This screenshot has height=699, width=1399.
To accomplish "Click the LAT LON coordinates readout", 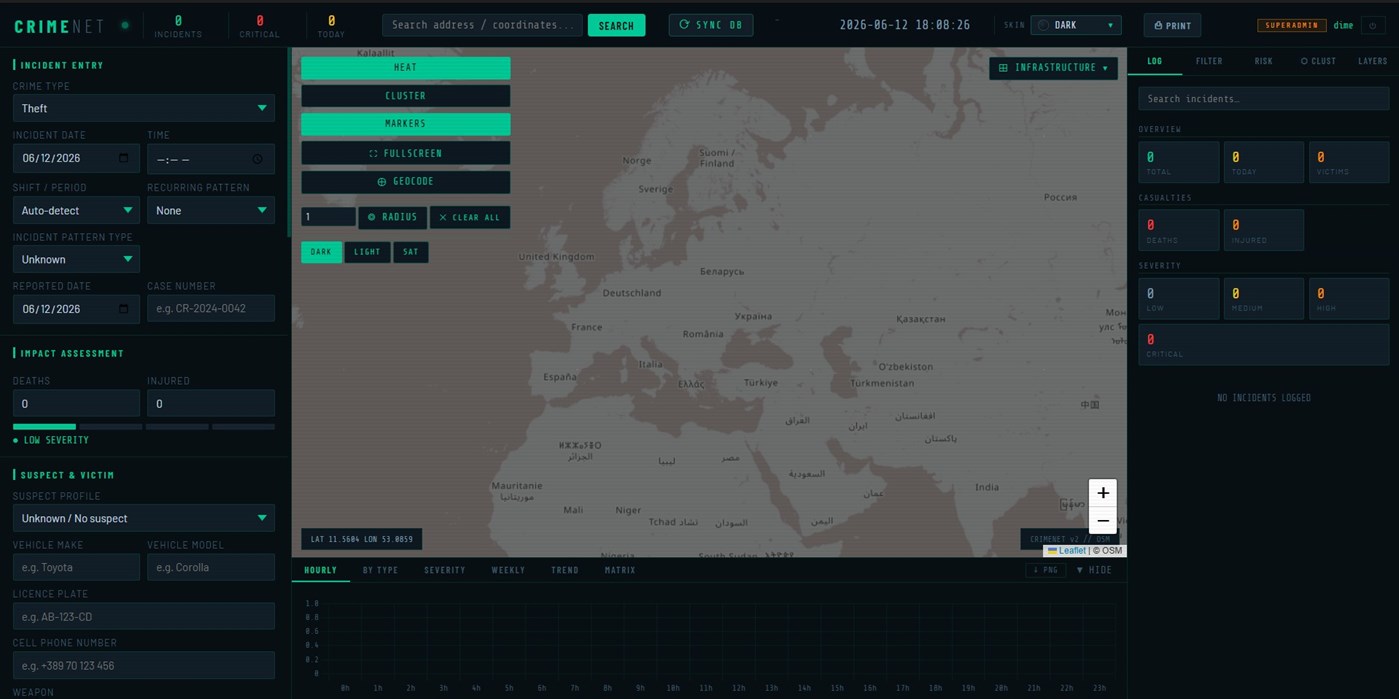I will [361, 539].
